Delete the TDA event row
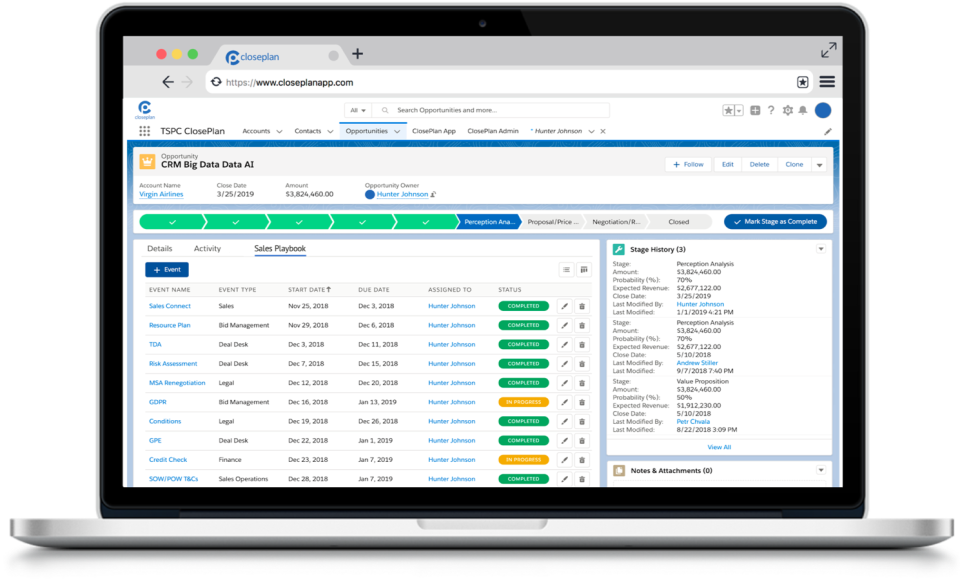The height and width of the screenshot is (580, 960). [582, 345]
